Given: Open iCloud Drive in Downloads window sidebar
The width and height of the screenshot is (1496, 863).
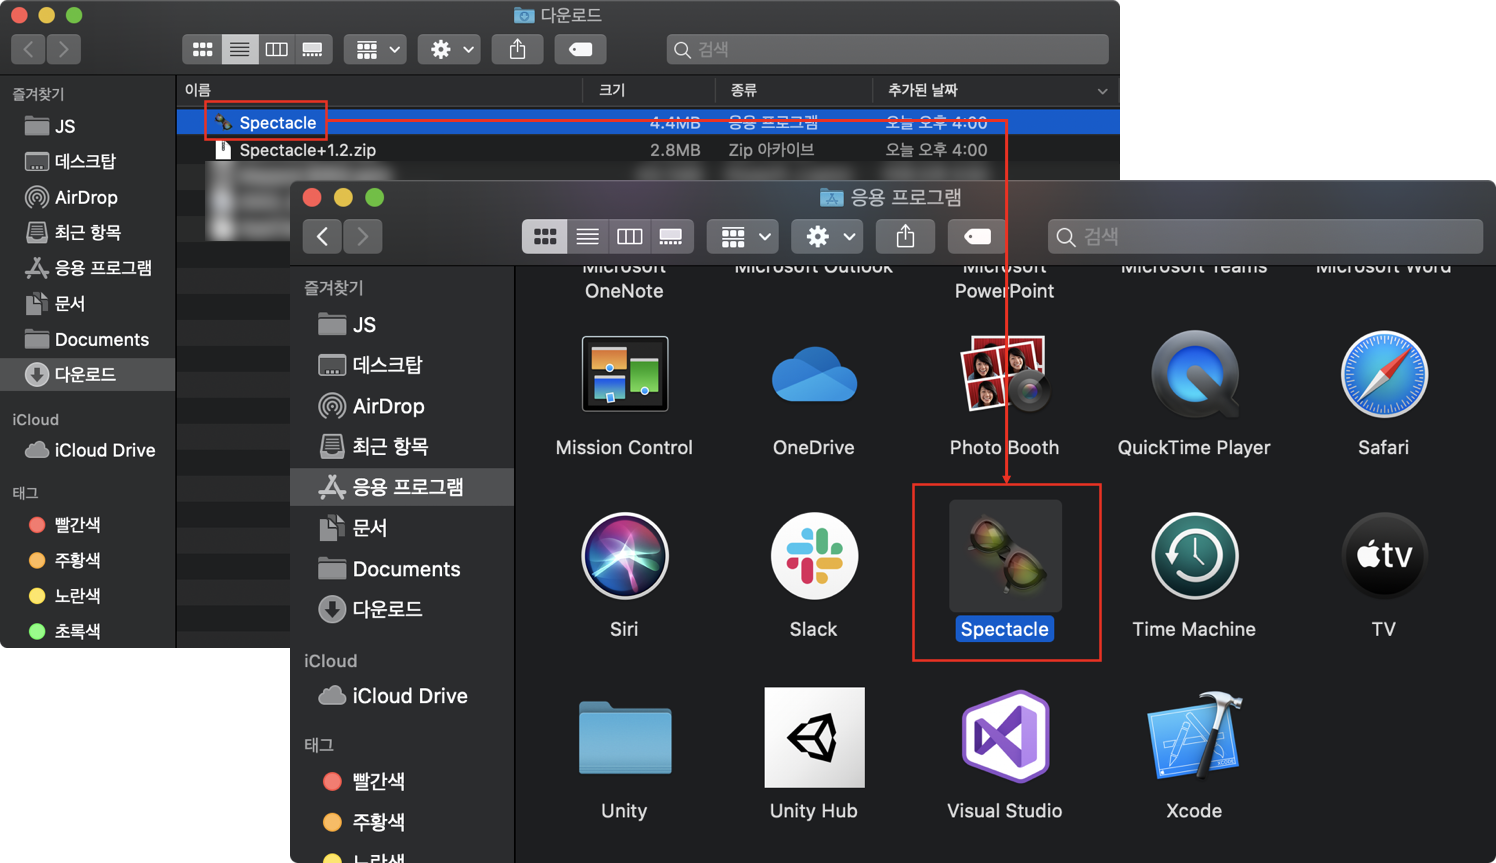Looking at the screenshot, I should point(88,450).
